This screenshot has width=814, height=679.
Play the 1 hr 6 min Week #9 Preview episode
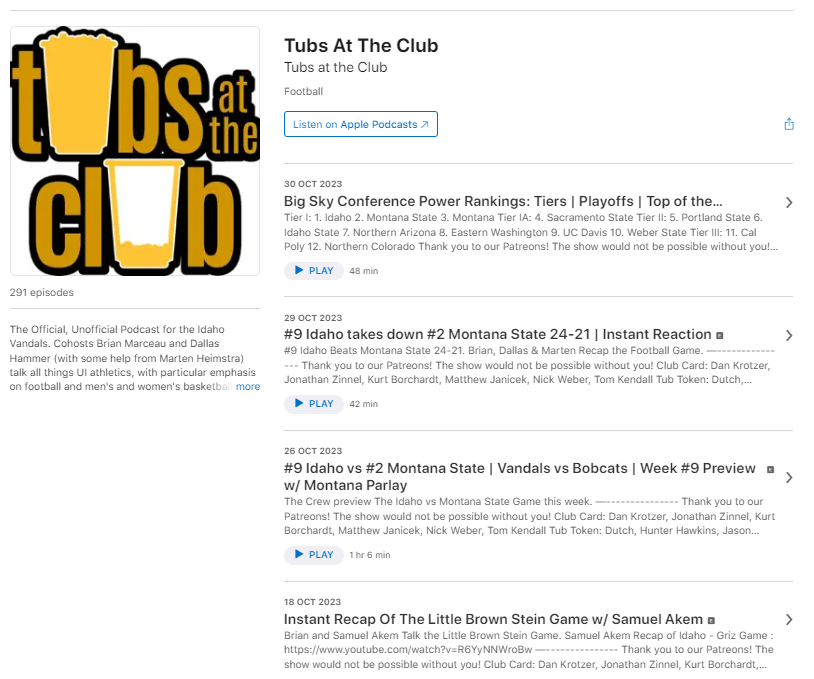point(314,554)
